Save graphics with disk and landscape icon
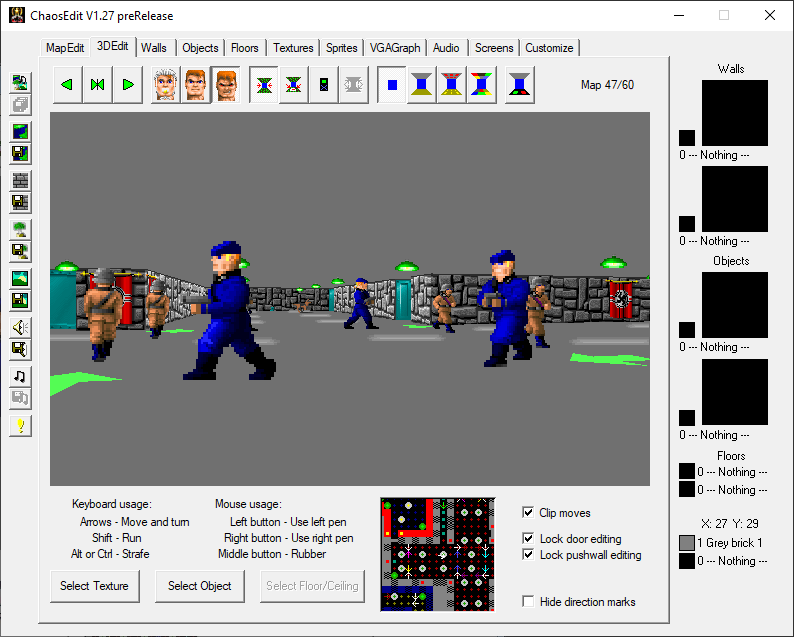 click(20, 301)
